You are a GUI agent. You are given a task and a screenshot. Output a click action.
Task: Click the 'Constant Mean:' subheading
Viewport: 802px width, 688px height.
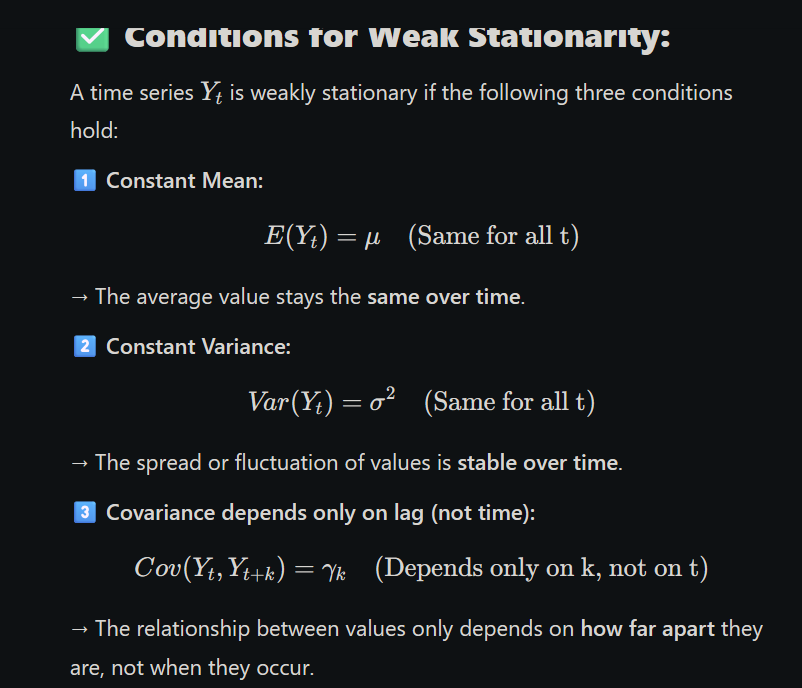(185, 181)
